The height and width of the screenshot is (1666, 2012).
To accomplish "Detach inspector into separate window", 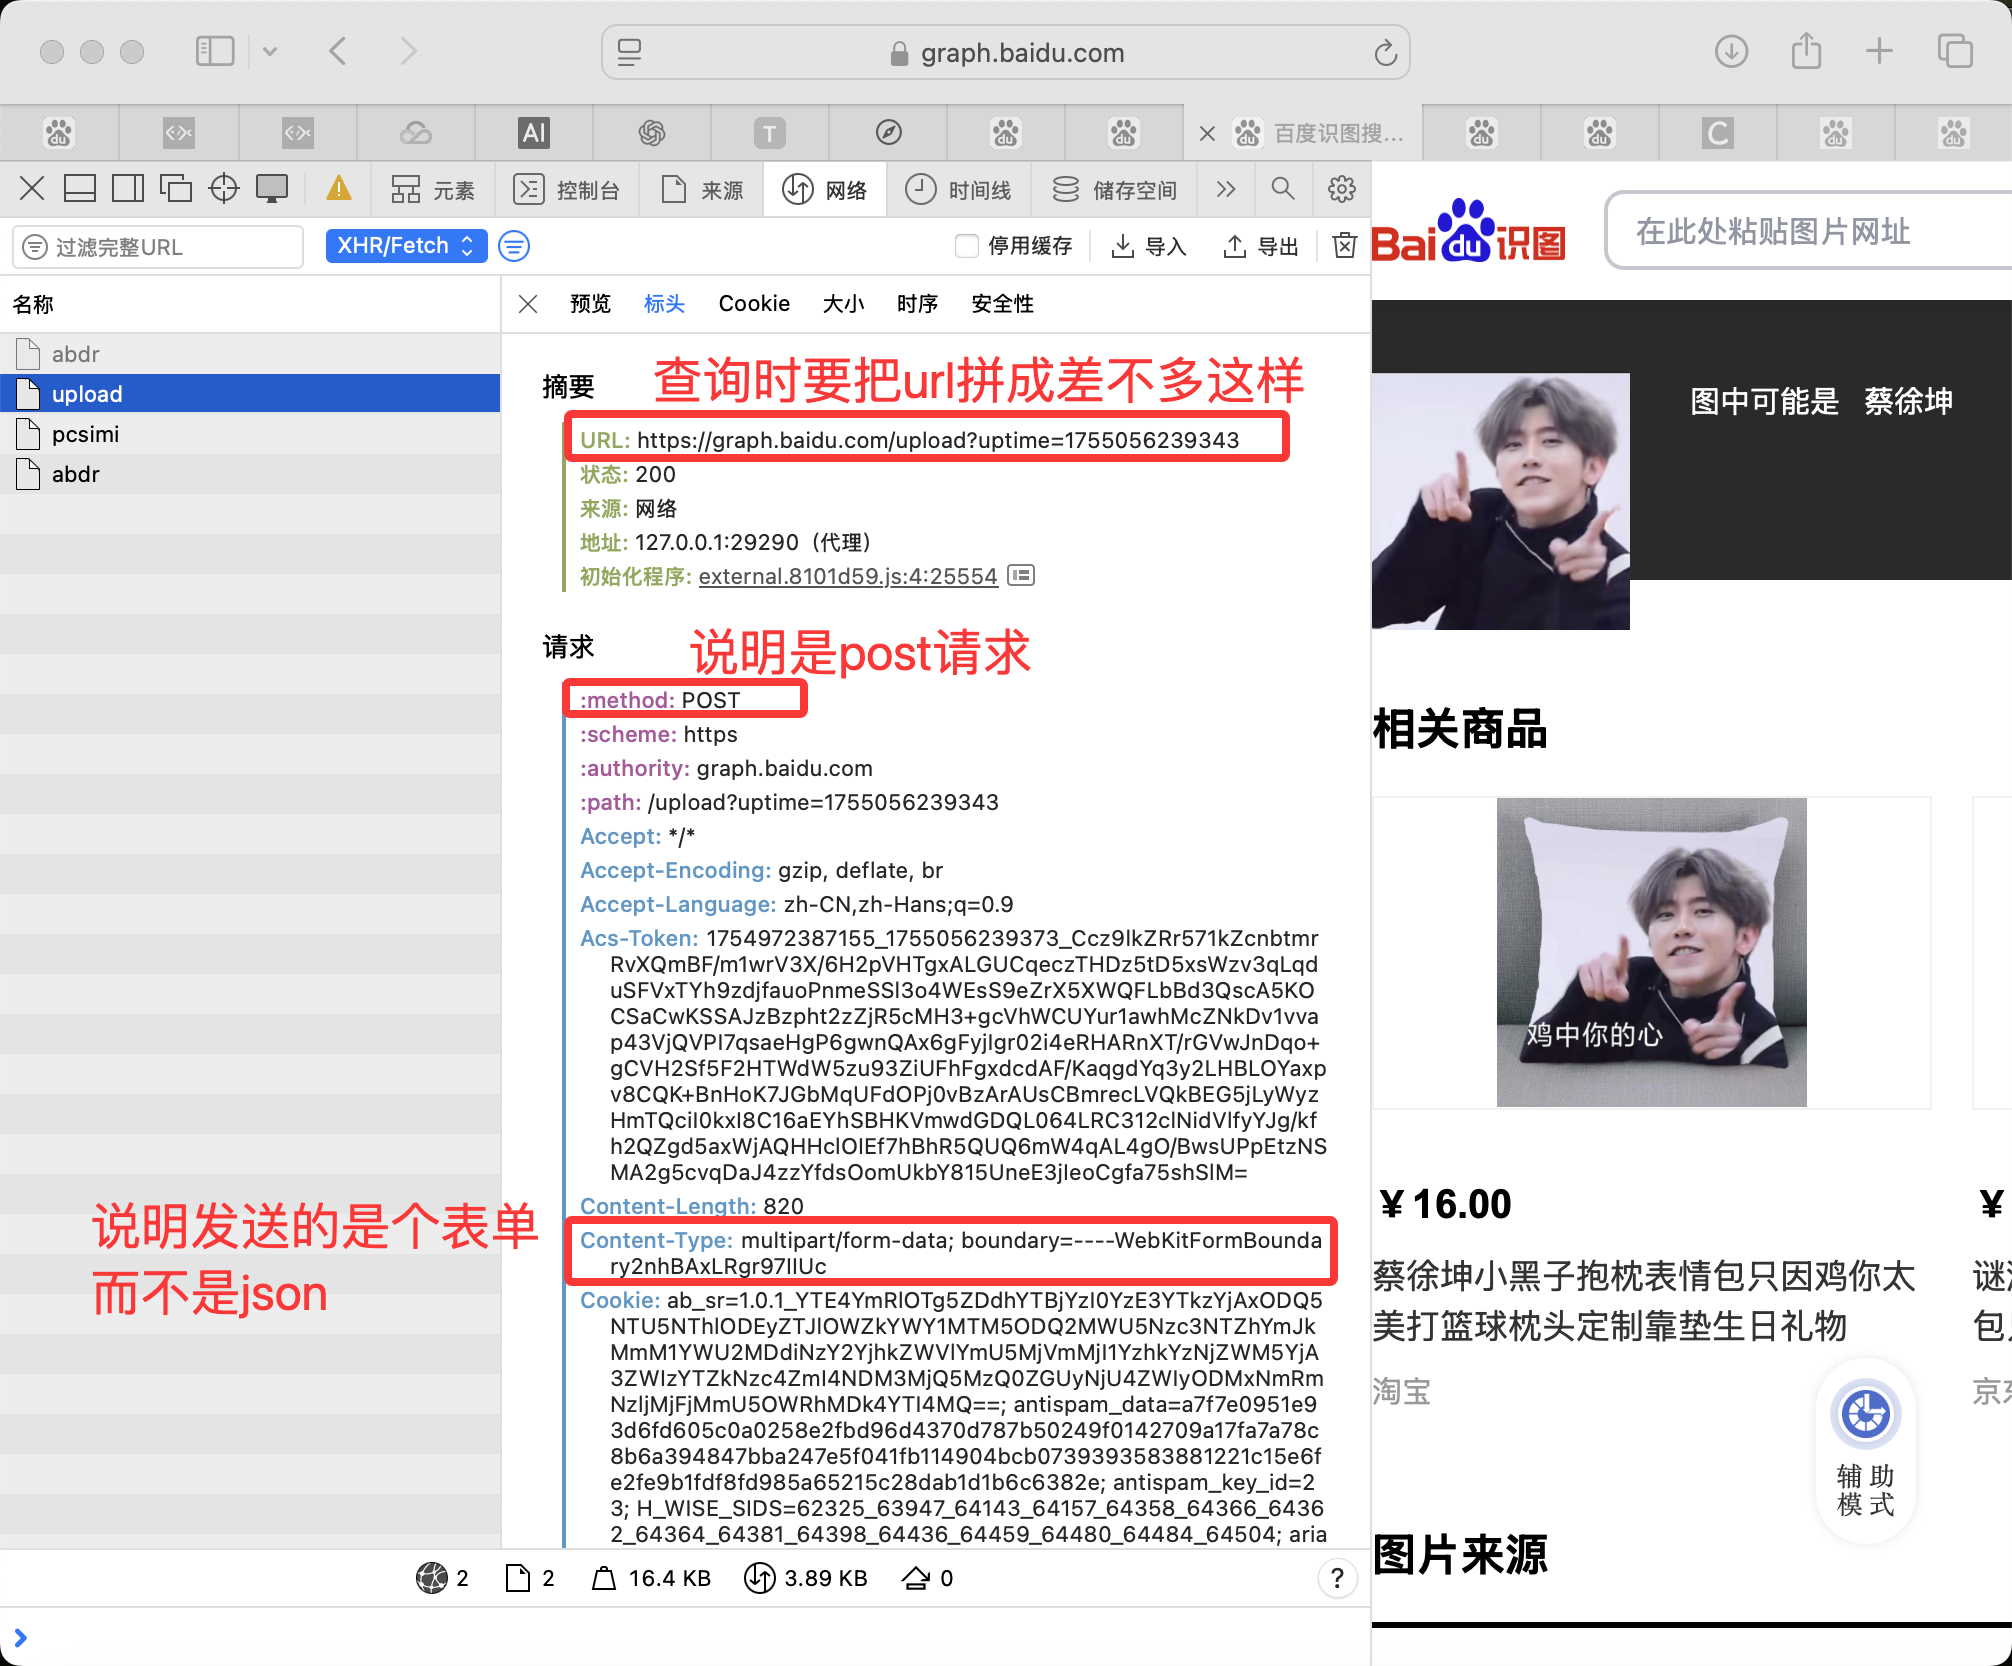I will click(176, 189).
